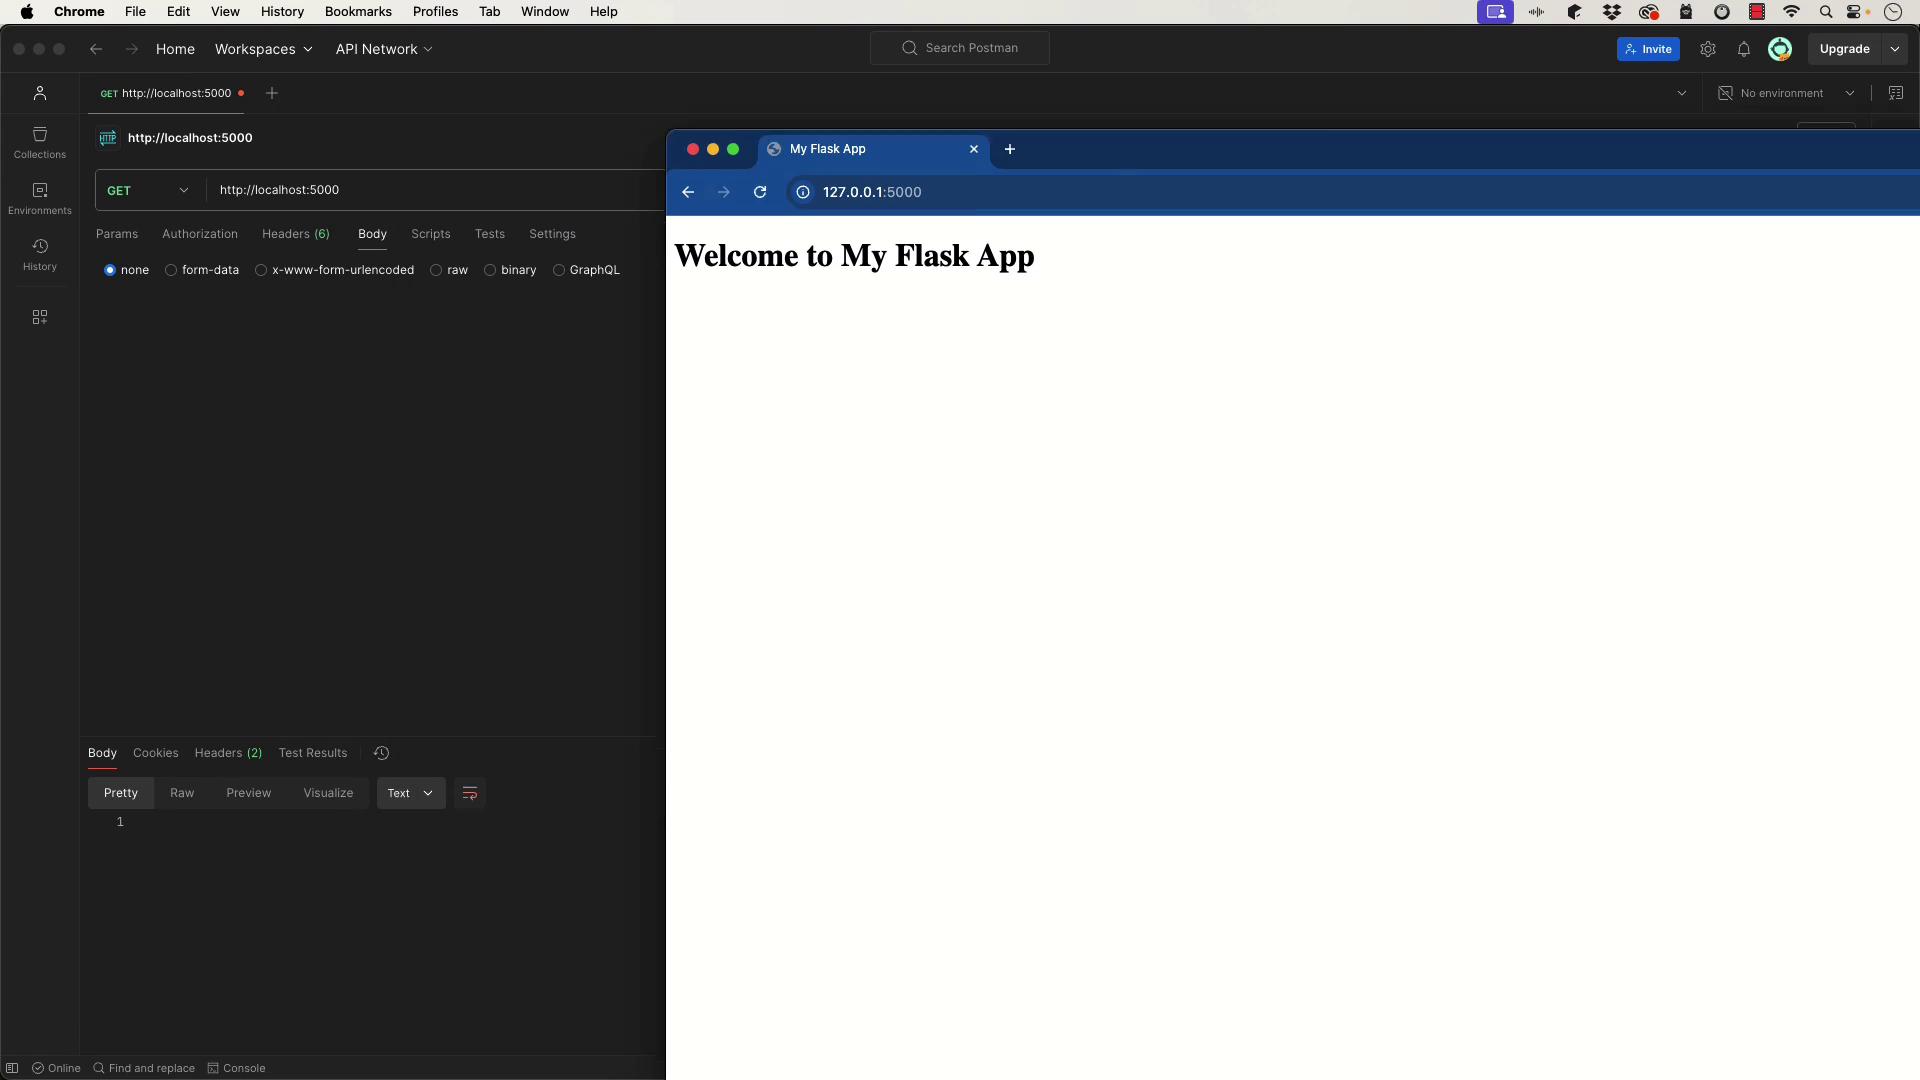Open the notifications bell
The height and width of the screenshot is (1080, 1920).
[1743, 49]
